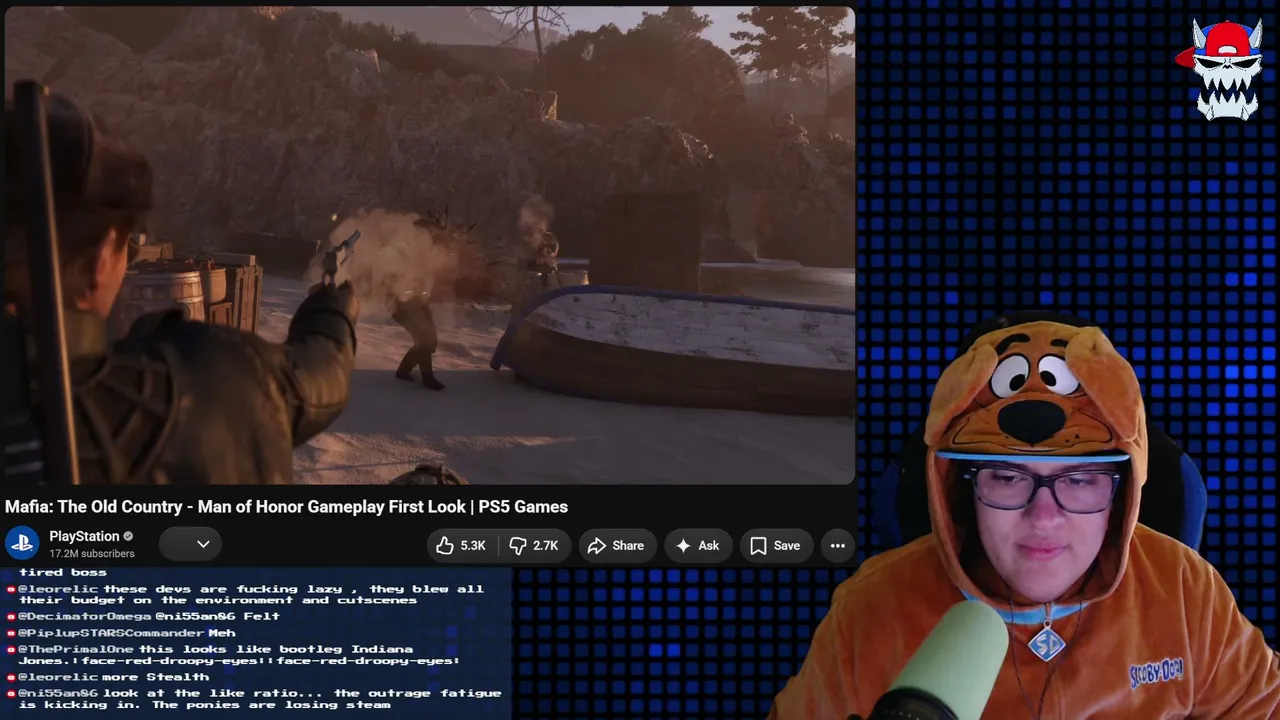Open the three-dot more actions menu

point(838,545)
